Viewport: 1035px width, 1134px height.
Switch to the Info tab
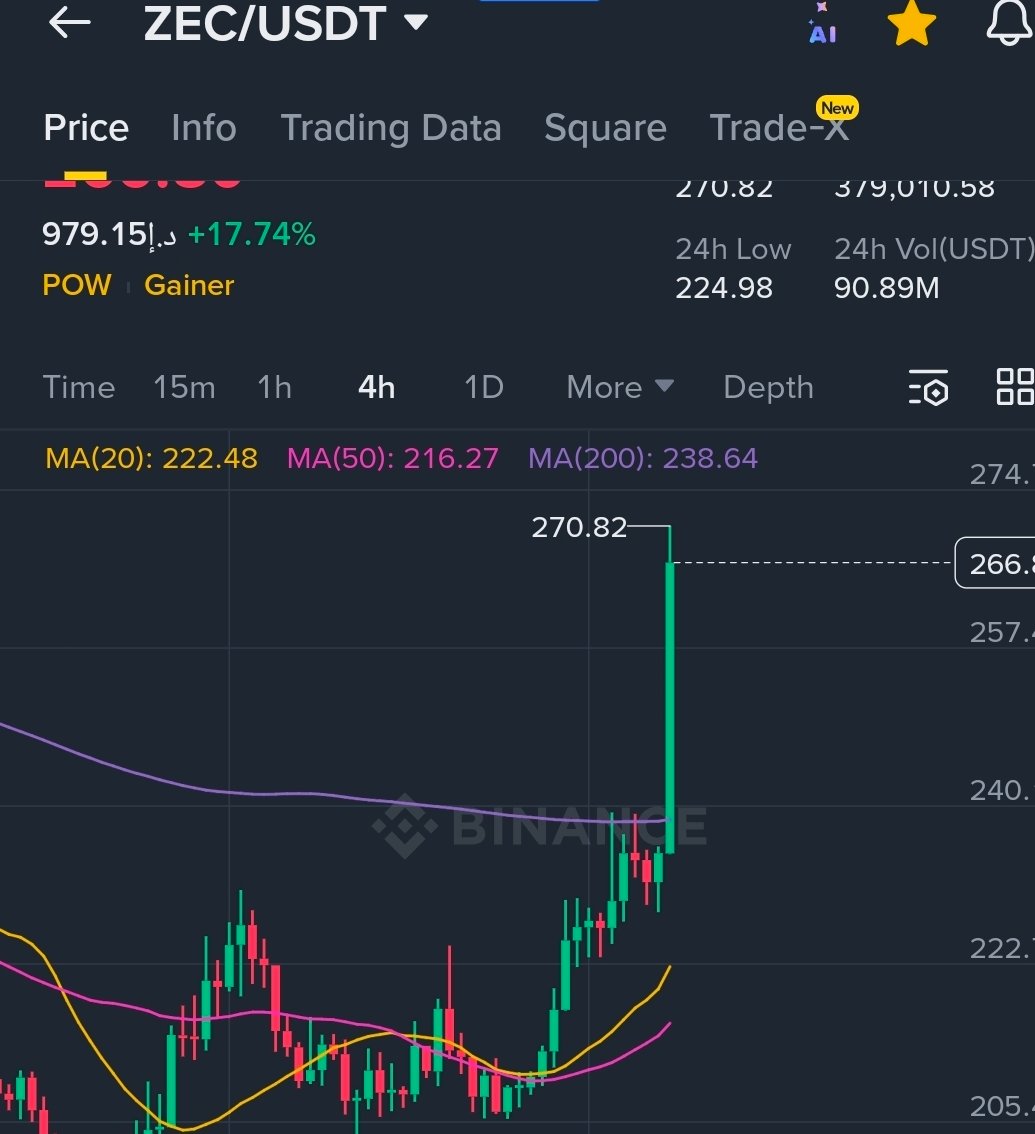pyautogui.click(x=204, y=128)
